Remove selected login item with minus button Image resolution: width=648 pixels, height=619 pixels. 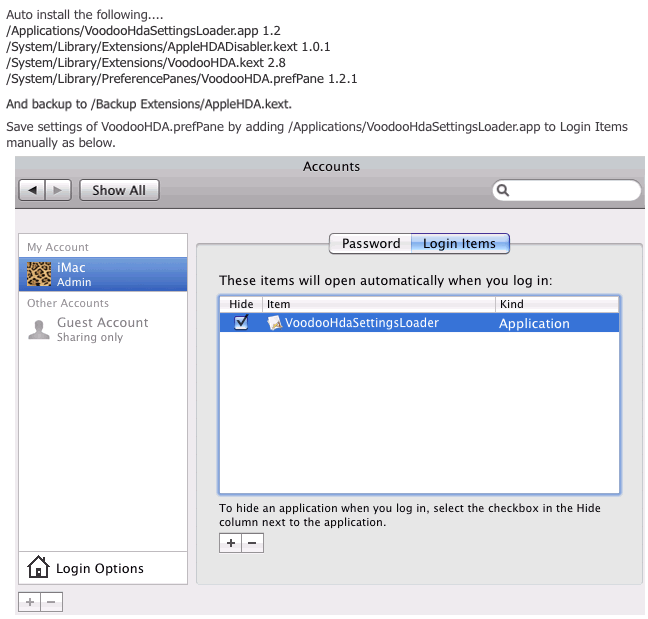pos(253,543)
